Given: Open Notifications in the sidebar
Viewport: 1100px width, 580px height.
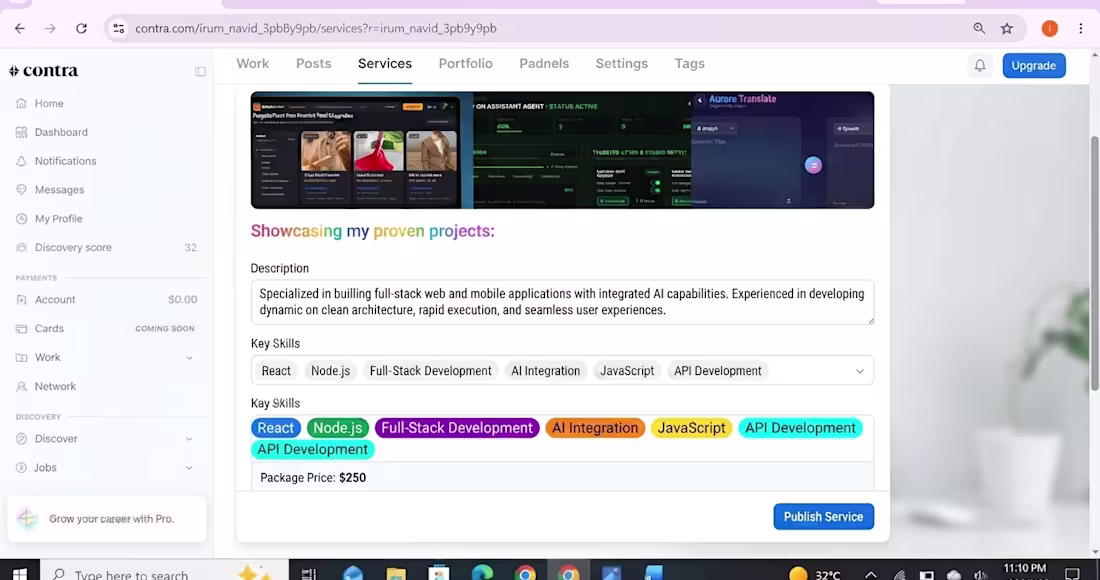Looking at the screenshot, I should click(x=65, y=161).
